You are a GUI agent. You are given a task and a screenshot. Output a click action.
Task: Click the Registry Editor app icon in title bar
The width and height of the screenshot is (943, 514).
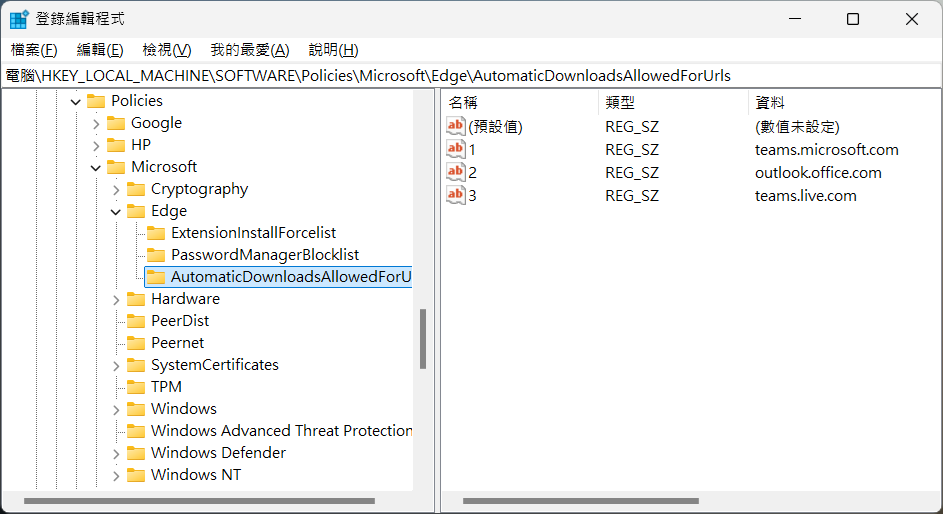click(19, 19)
